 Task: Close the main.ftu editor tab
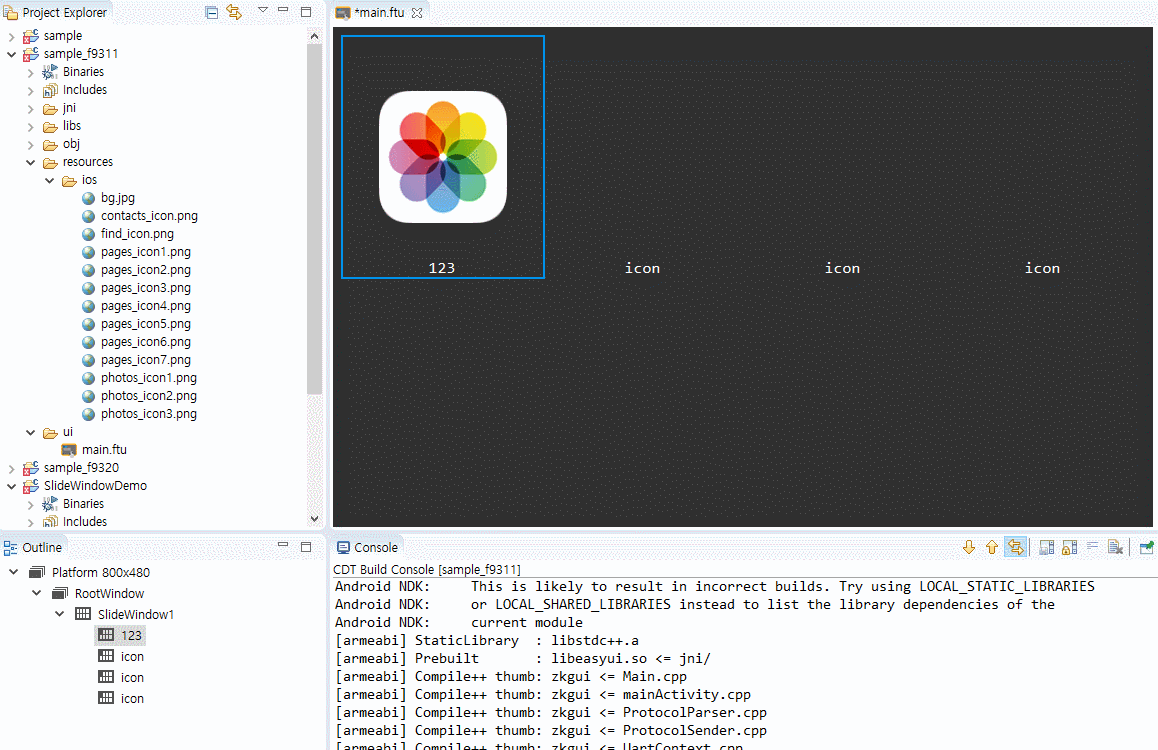[417, 13]
